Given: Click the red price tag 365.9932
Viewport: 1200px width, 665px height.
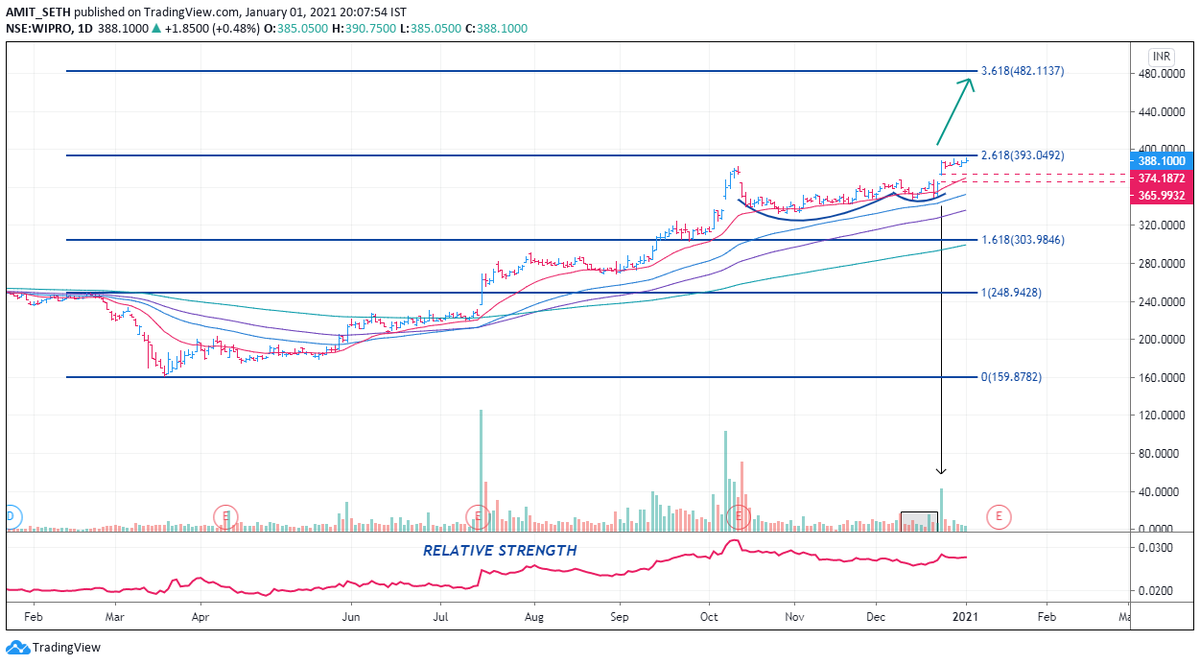Looking at the screenshot, I should point(1162,196).
